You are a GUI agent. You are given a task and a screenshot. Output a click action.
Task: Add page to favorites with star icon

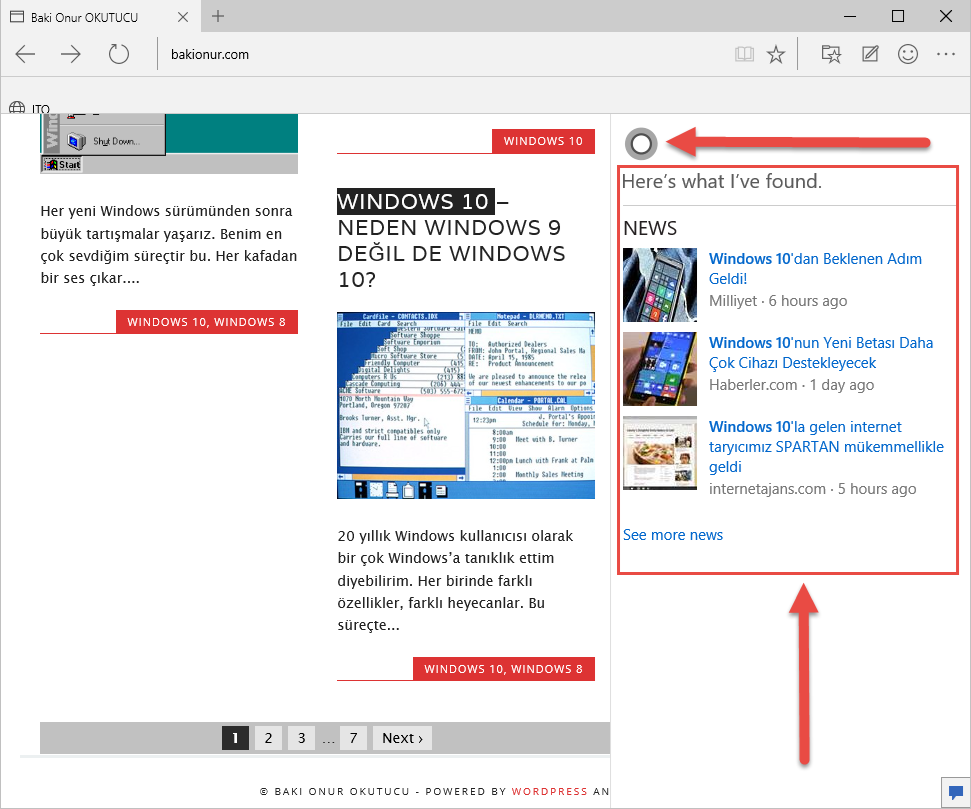[x=776, y=55]
